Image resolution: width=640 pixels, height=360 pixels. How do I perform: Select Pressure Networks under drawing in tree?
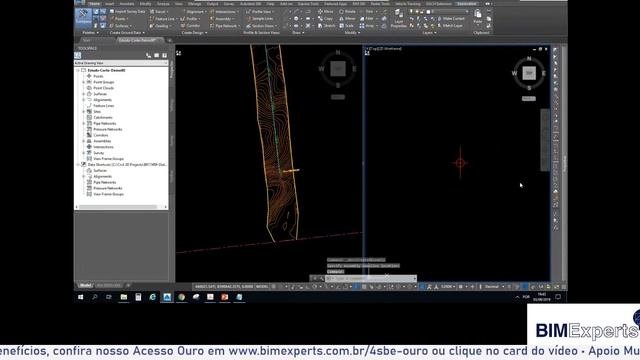click(108, 129)
